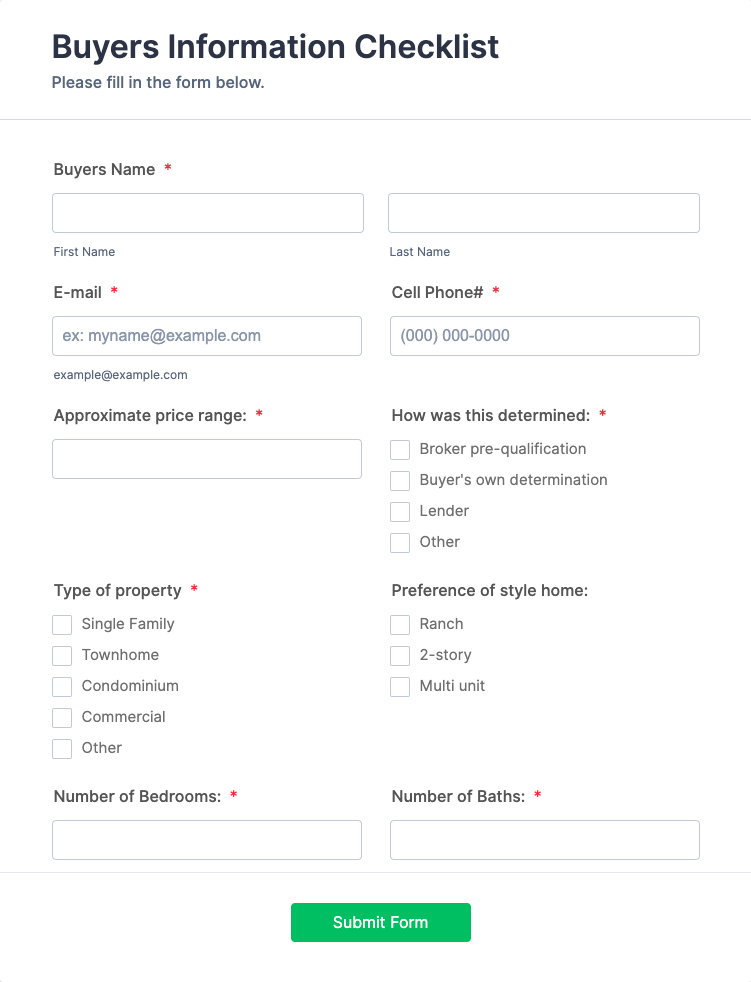Toggle the Commercial property checkbox

[x=62, y=718]
